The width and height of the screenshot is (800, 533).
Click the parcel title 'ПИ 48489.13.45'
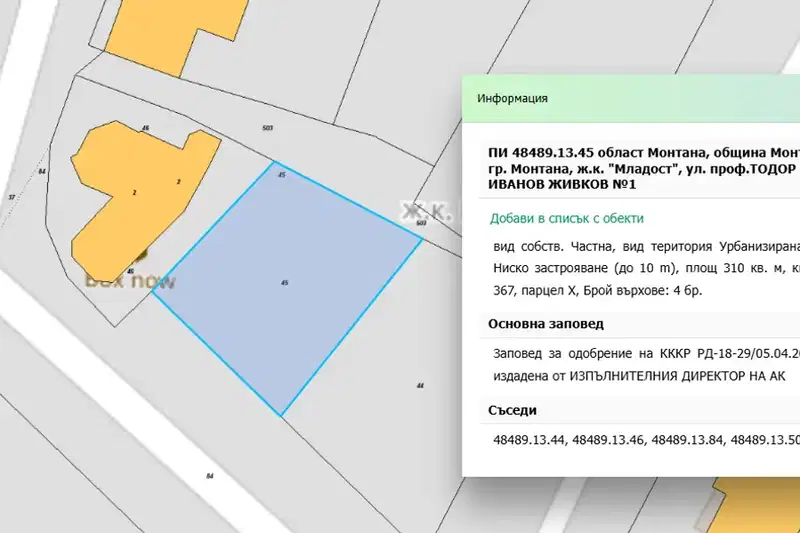pos(540,153)
